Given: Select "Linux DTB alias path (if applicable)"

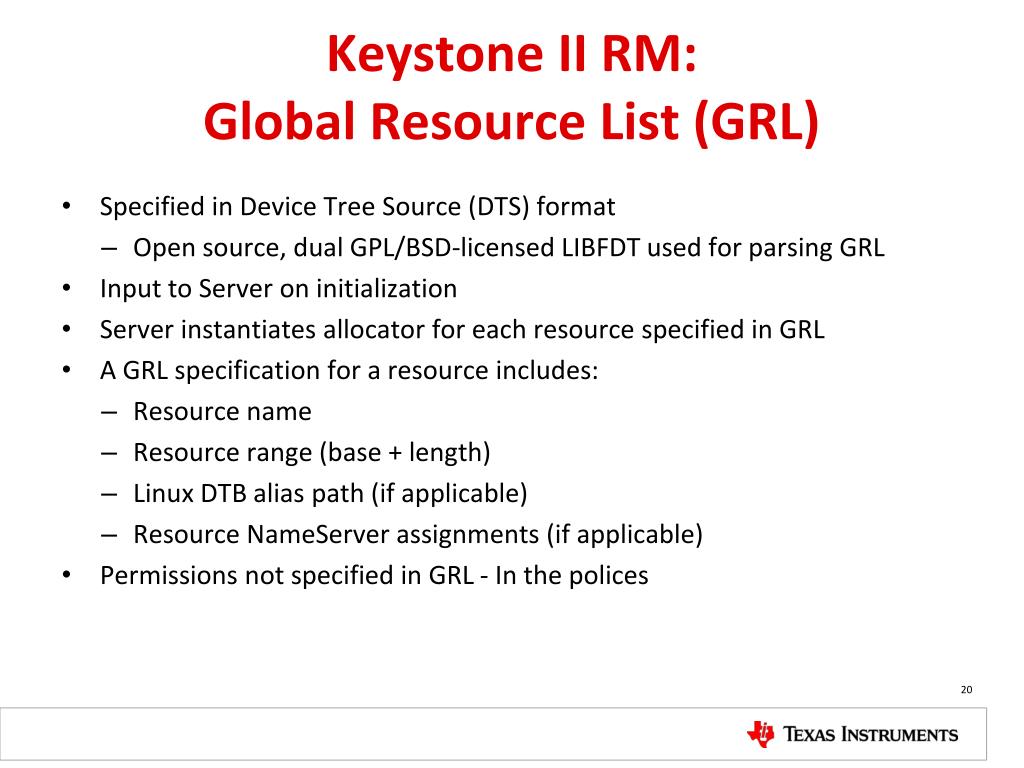Looking at the screenshot, I should (330, 494).
